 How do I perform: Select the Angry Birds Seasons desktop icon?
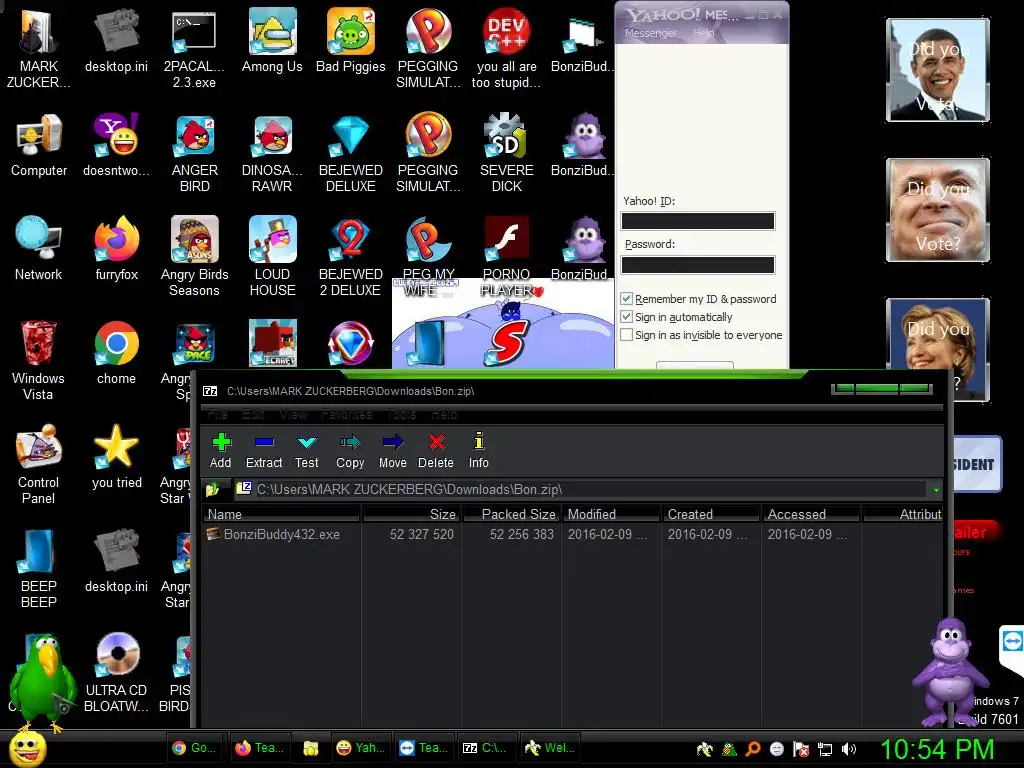click(195, 257)
